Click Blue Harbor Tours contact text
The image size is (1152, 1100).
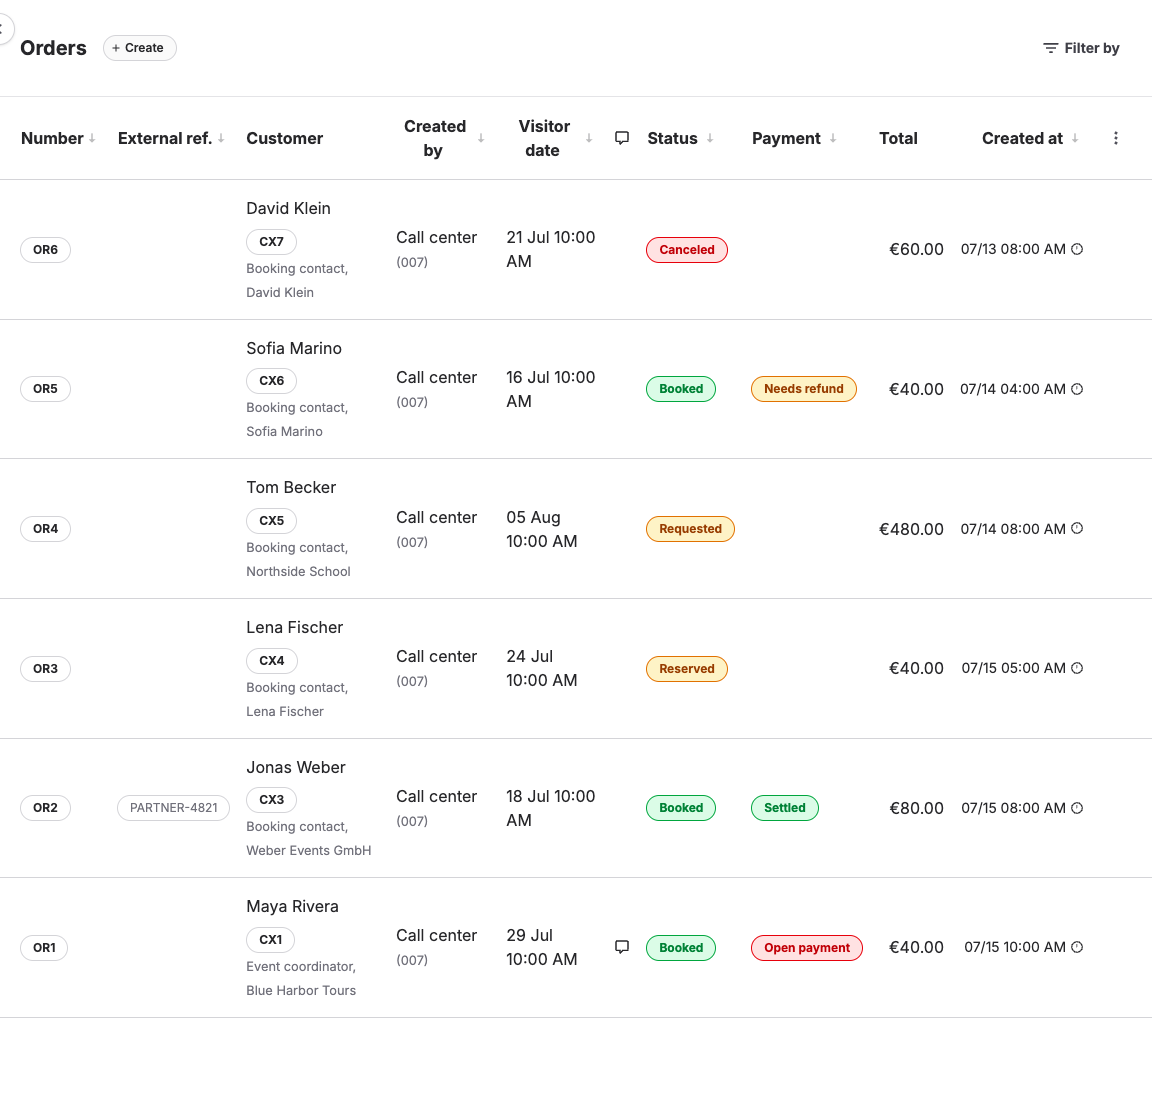tap(300, 991)
